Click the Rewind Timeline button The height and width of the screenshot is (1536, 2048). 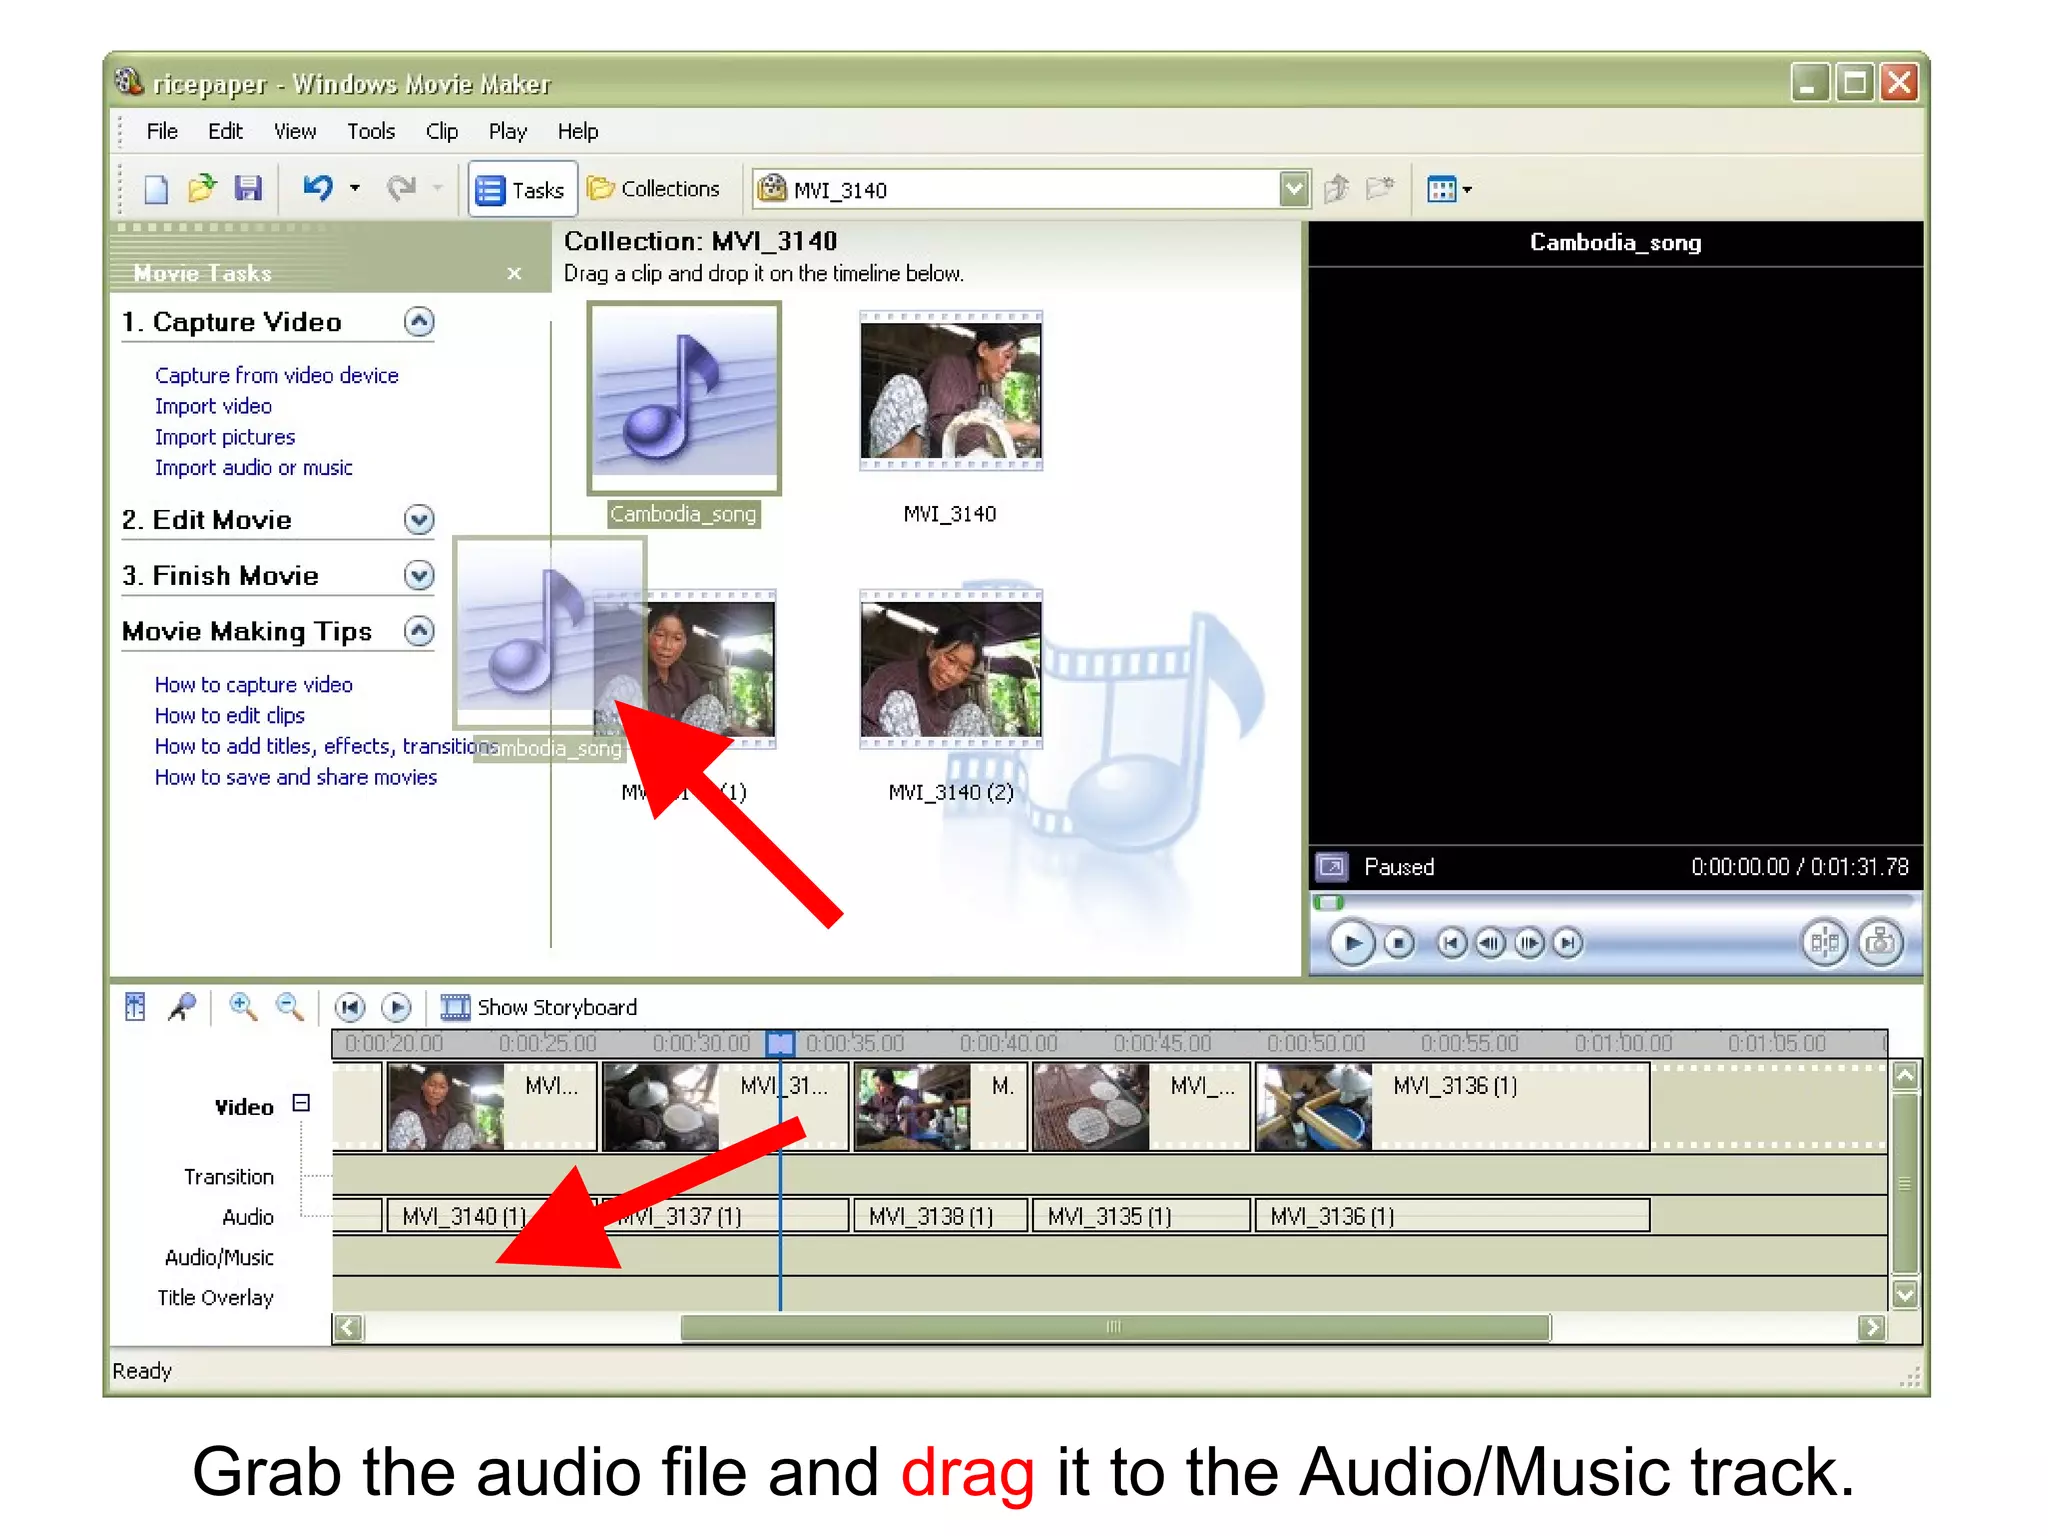tap(349, 1007)
